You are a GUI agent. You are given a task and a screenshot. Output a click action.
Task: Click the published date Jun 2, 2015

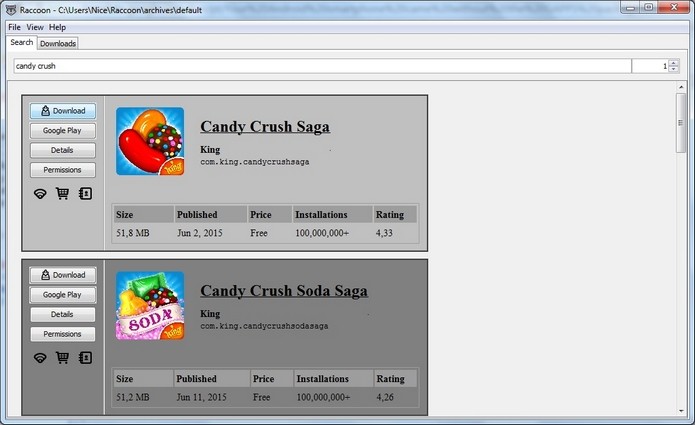coord(199,233)
